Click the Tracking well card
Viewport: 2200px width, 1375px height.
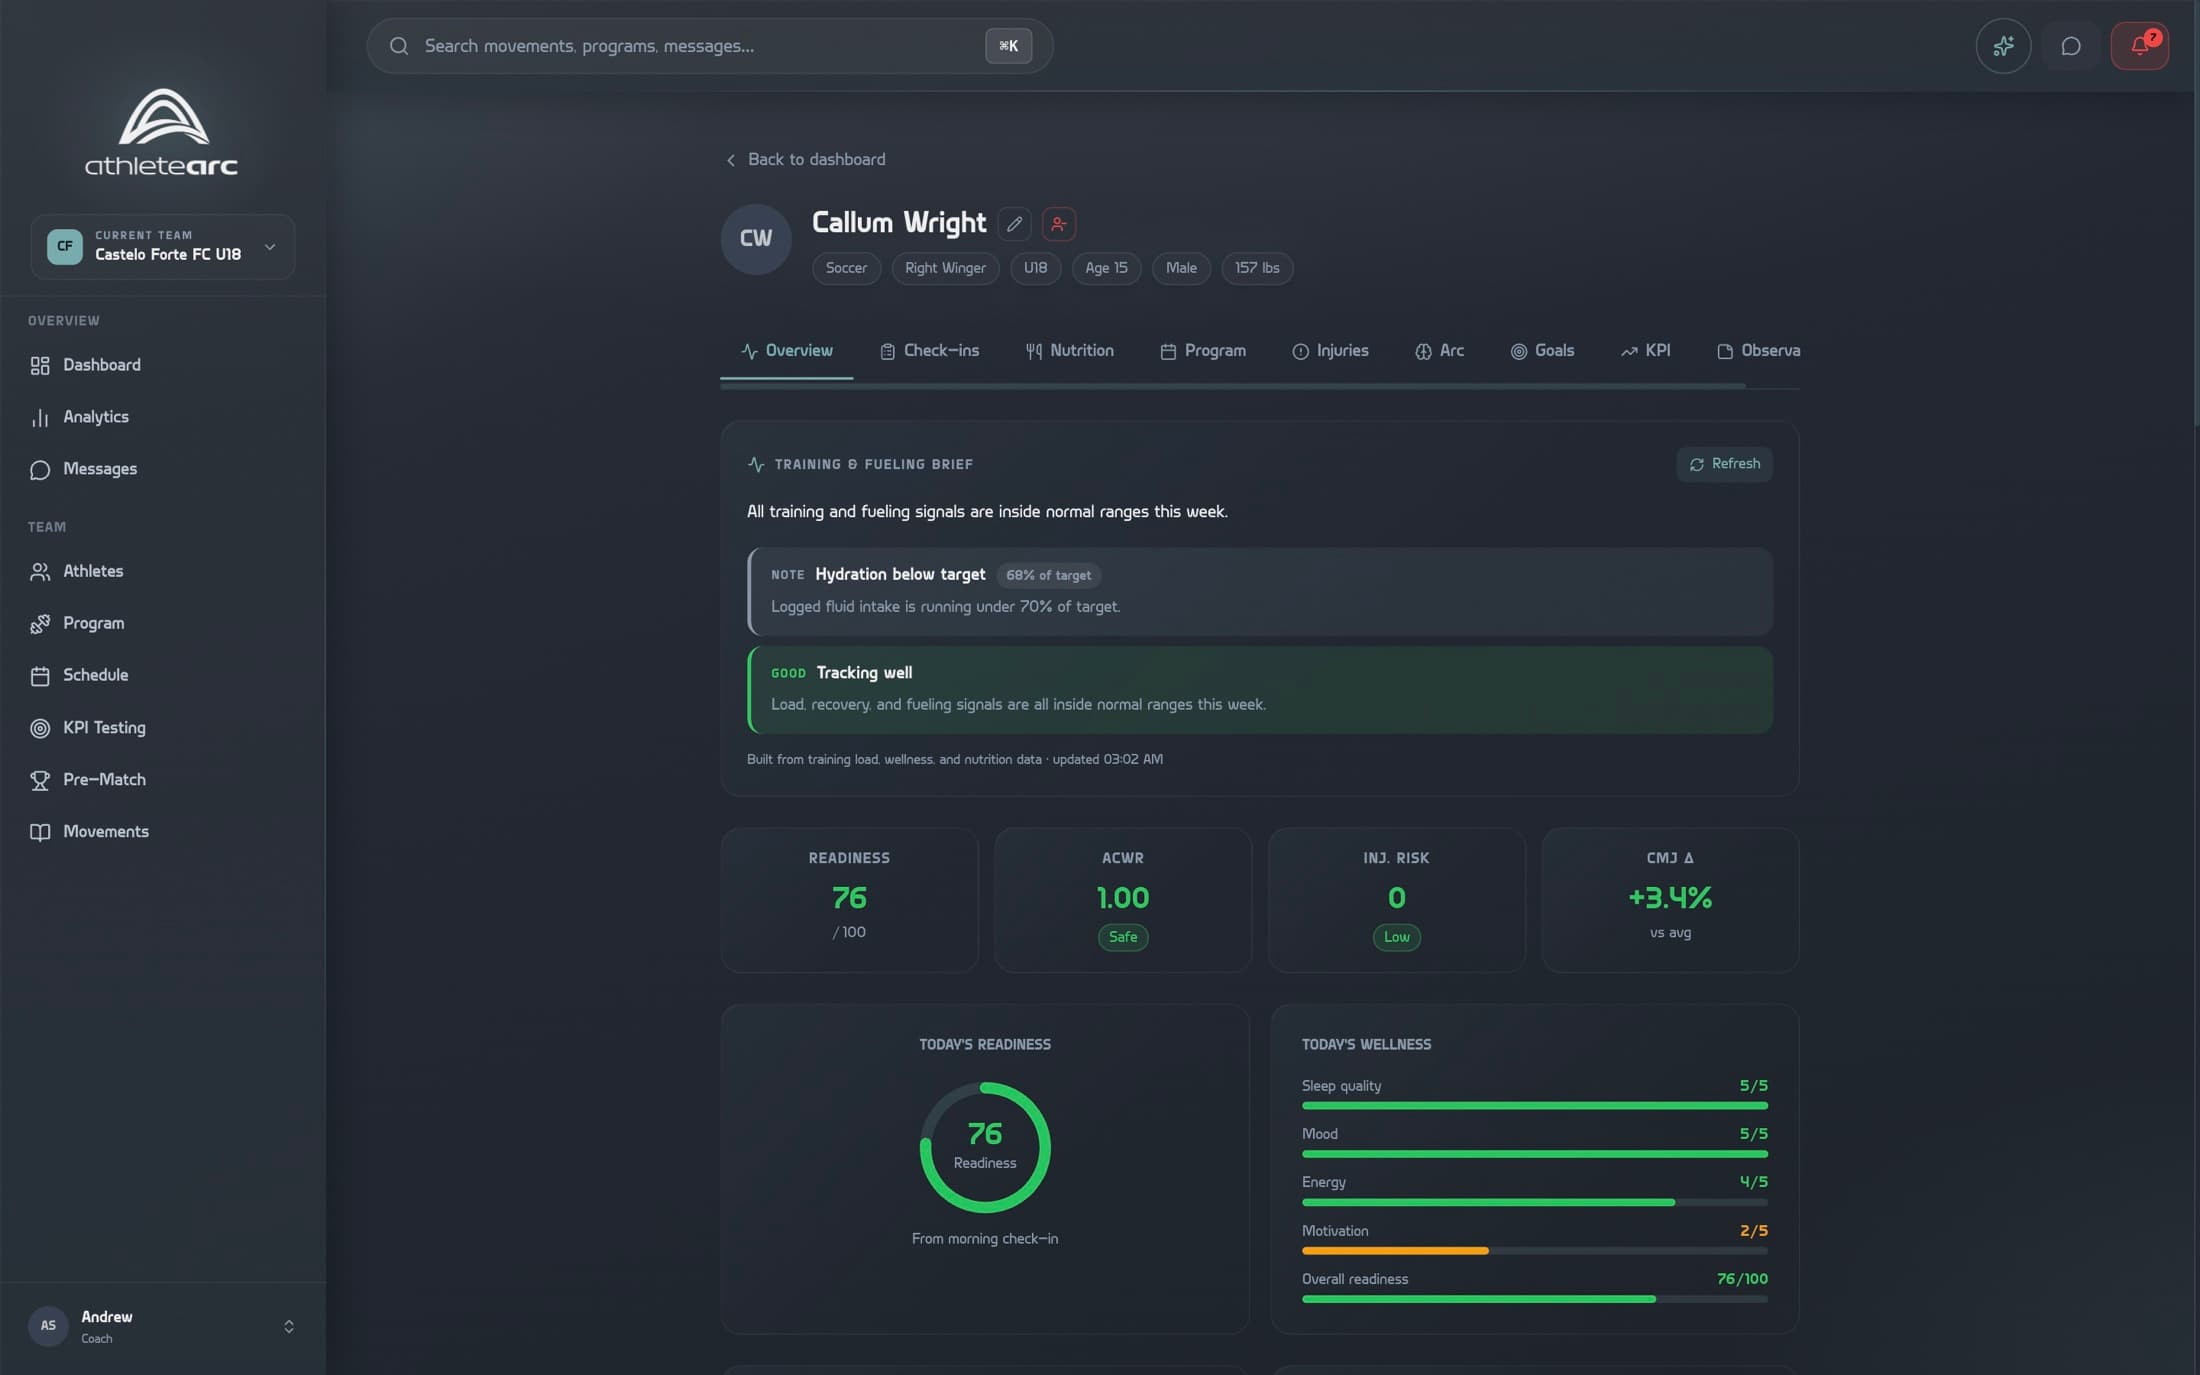(x=1260, y=690)
